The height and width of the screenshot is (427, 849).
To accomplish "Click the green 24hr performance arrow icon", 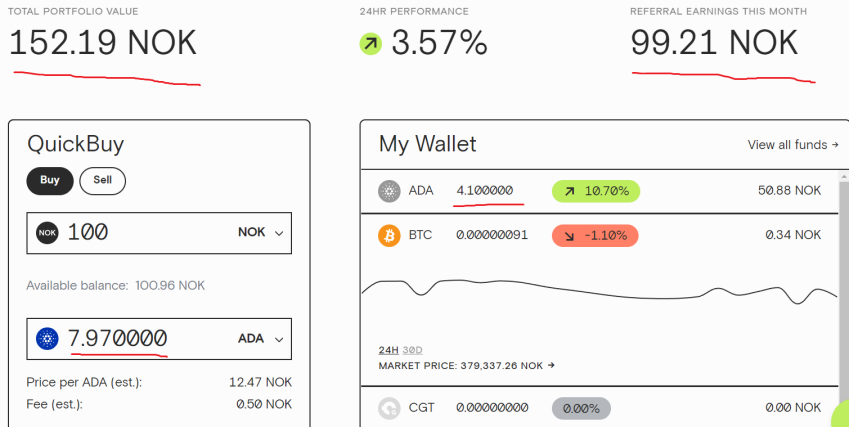I will click(371, 44).
